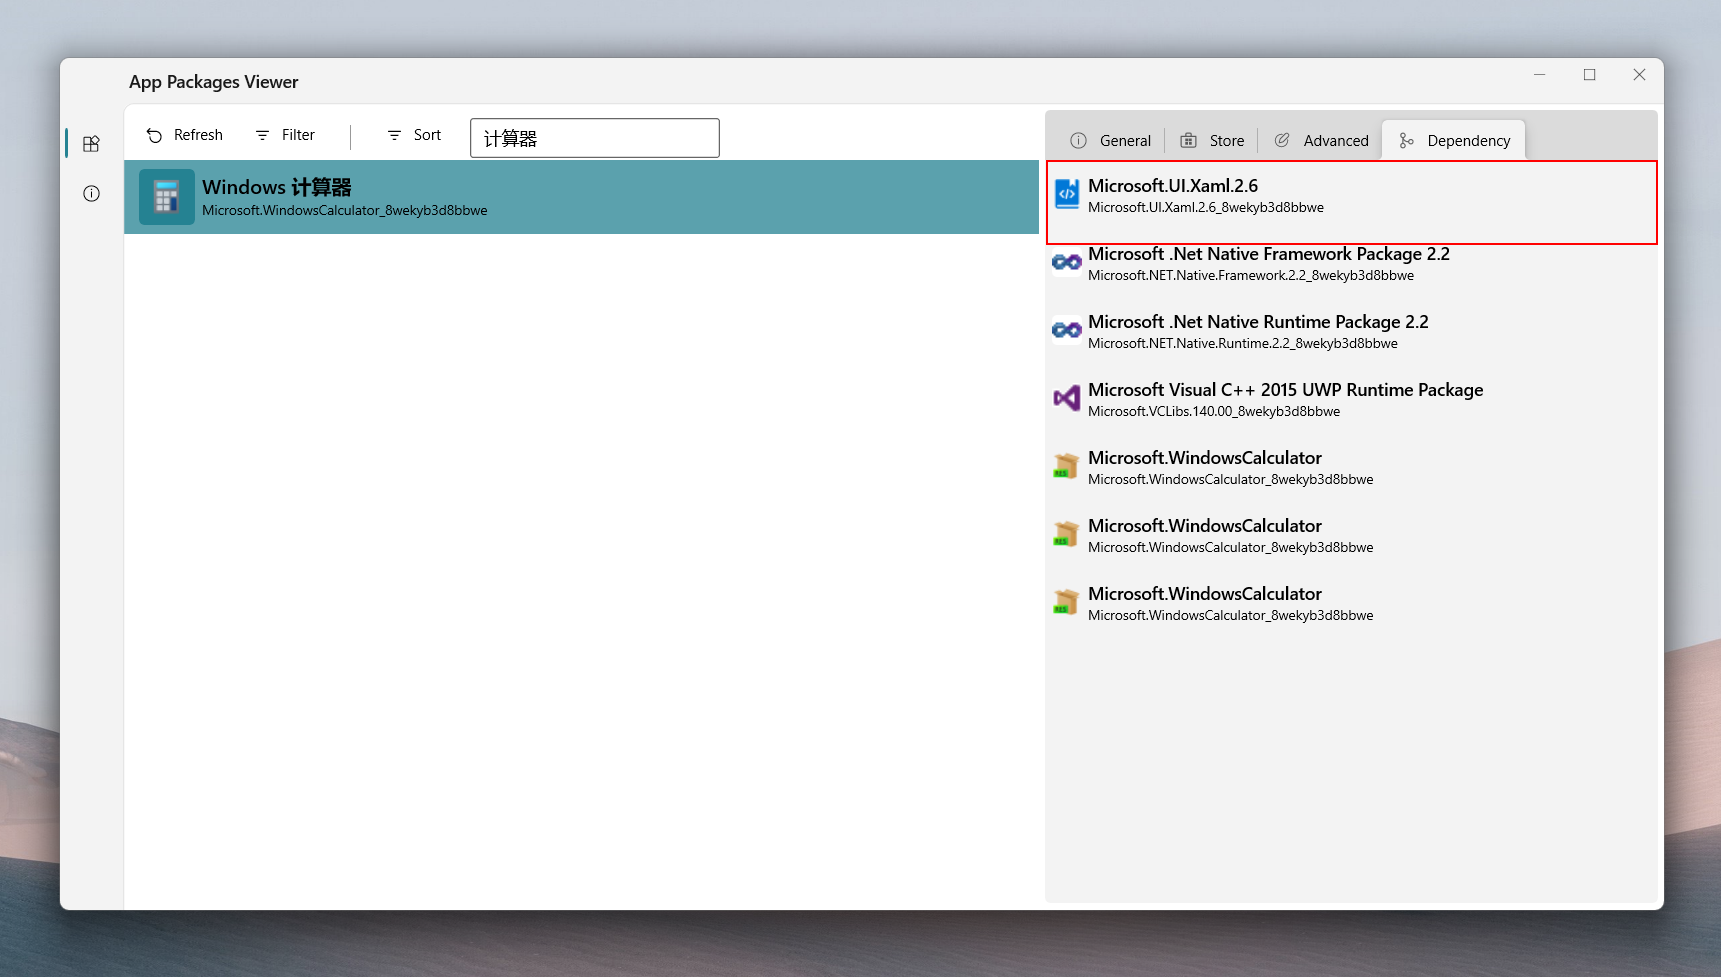Open the packages page sidebar icon

[x=91, y=143]
